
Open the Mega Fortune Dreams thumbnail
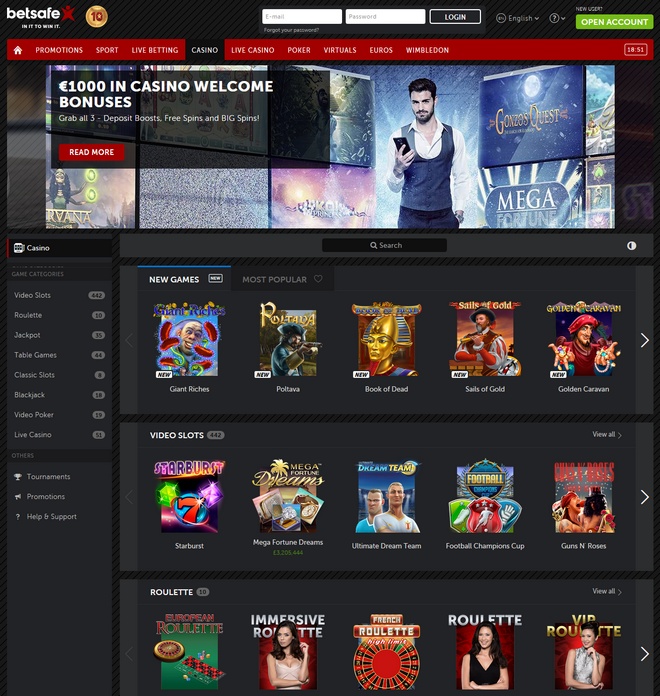pyautogui.click(x=288, y=495)
